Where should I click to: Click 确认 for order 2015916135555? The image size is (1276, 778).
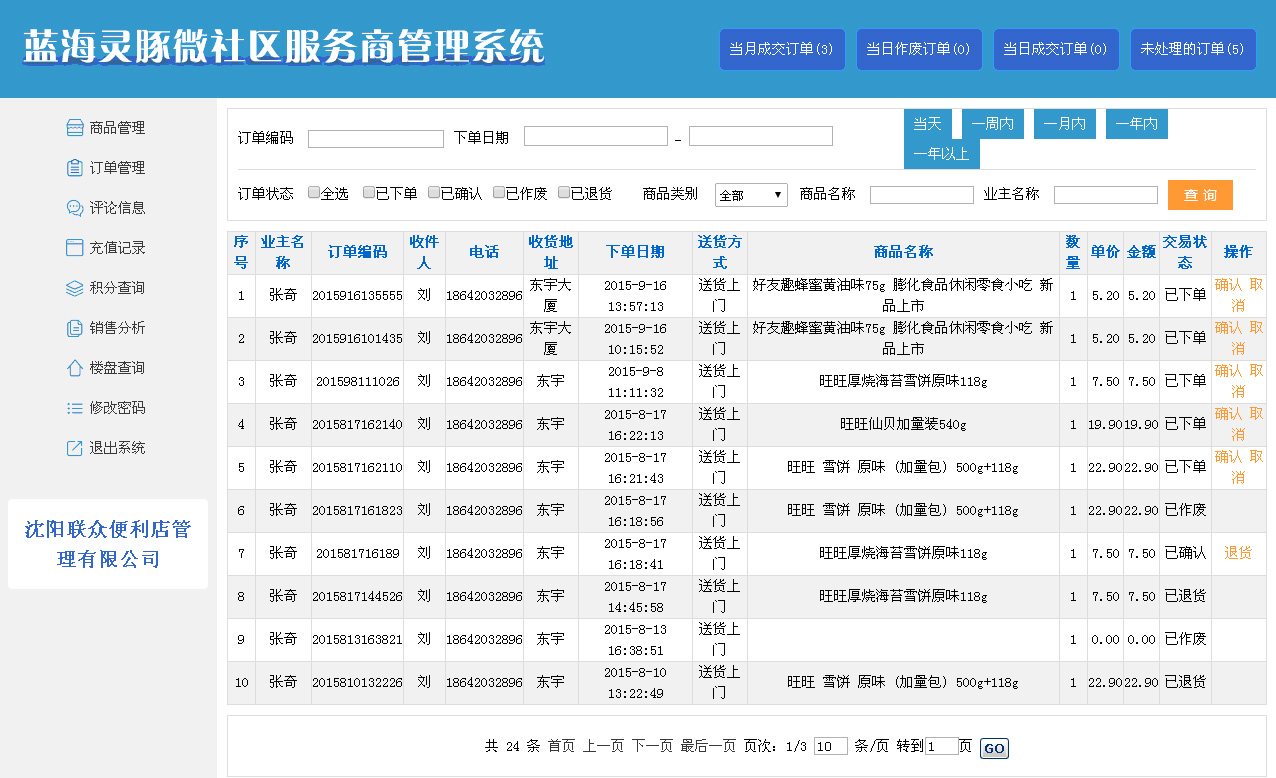(1228, 285)
